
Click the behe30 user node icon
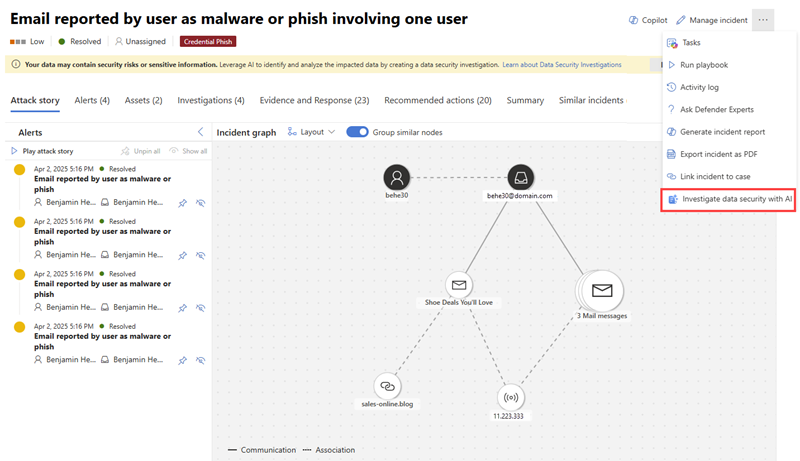click(x=398, y=177)
